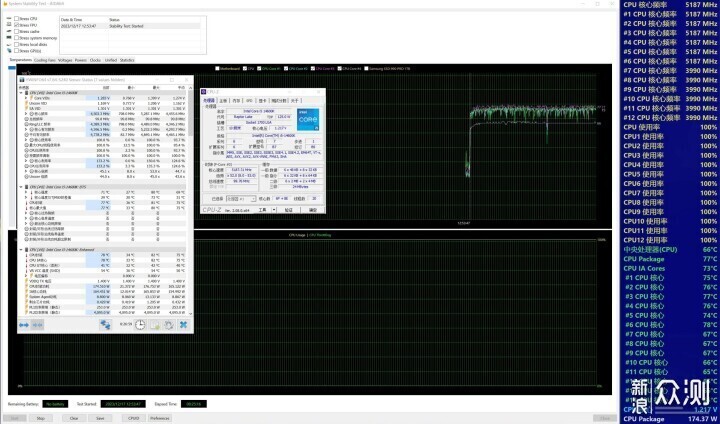Click the HWiNFO network connection icon

tap(105, 323)
